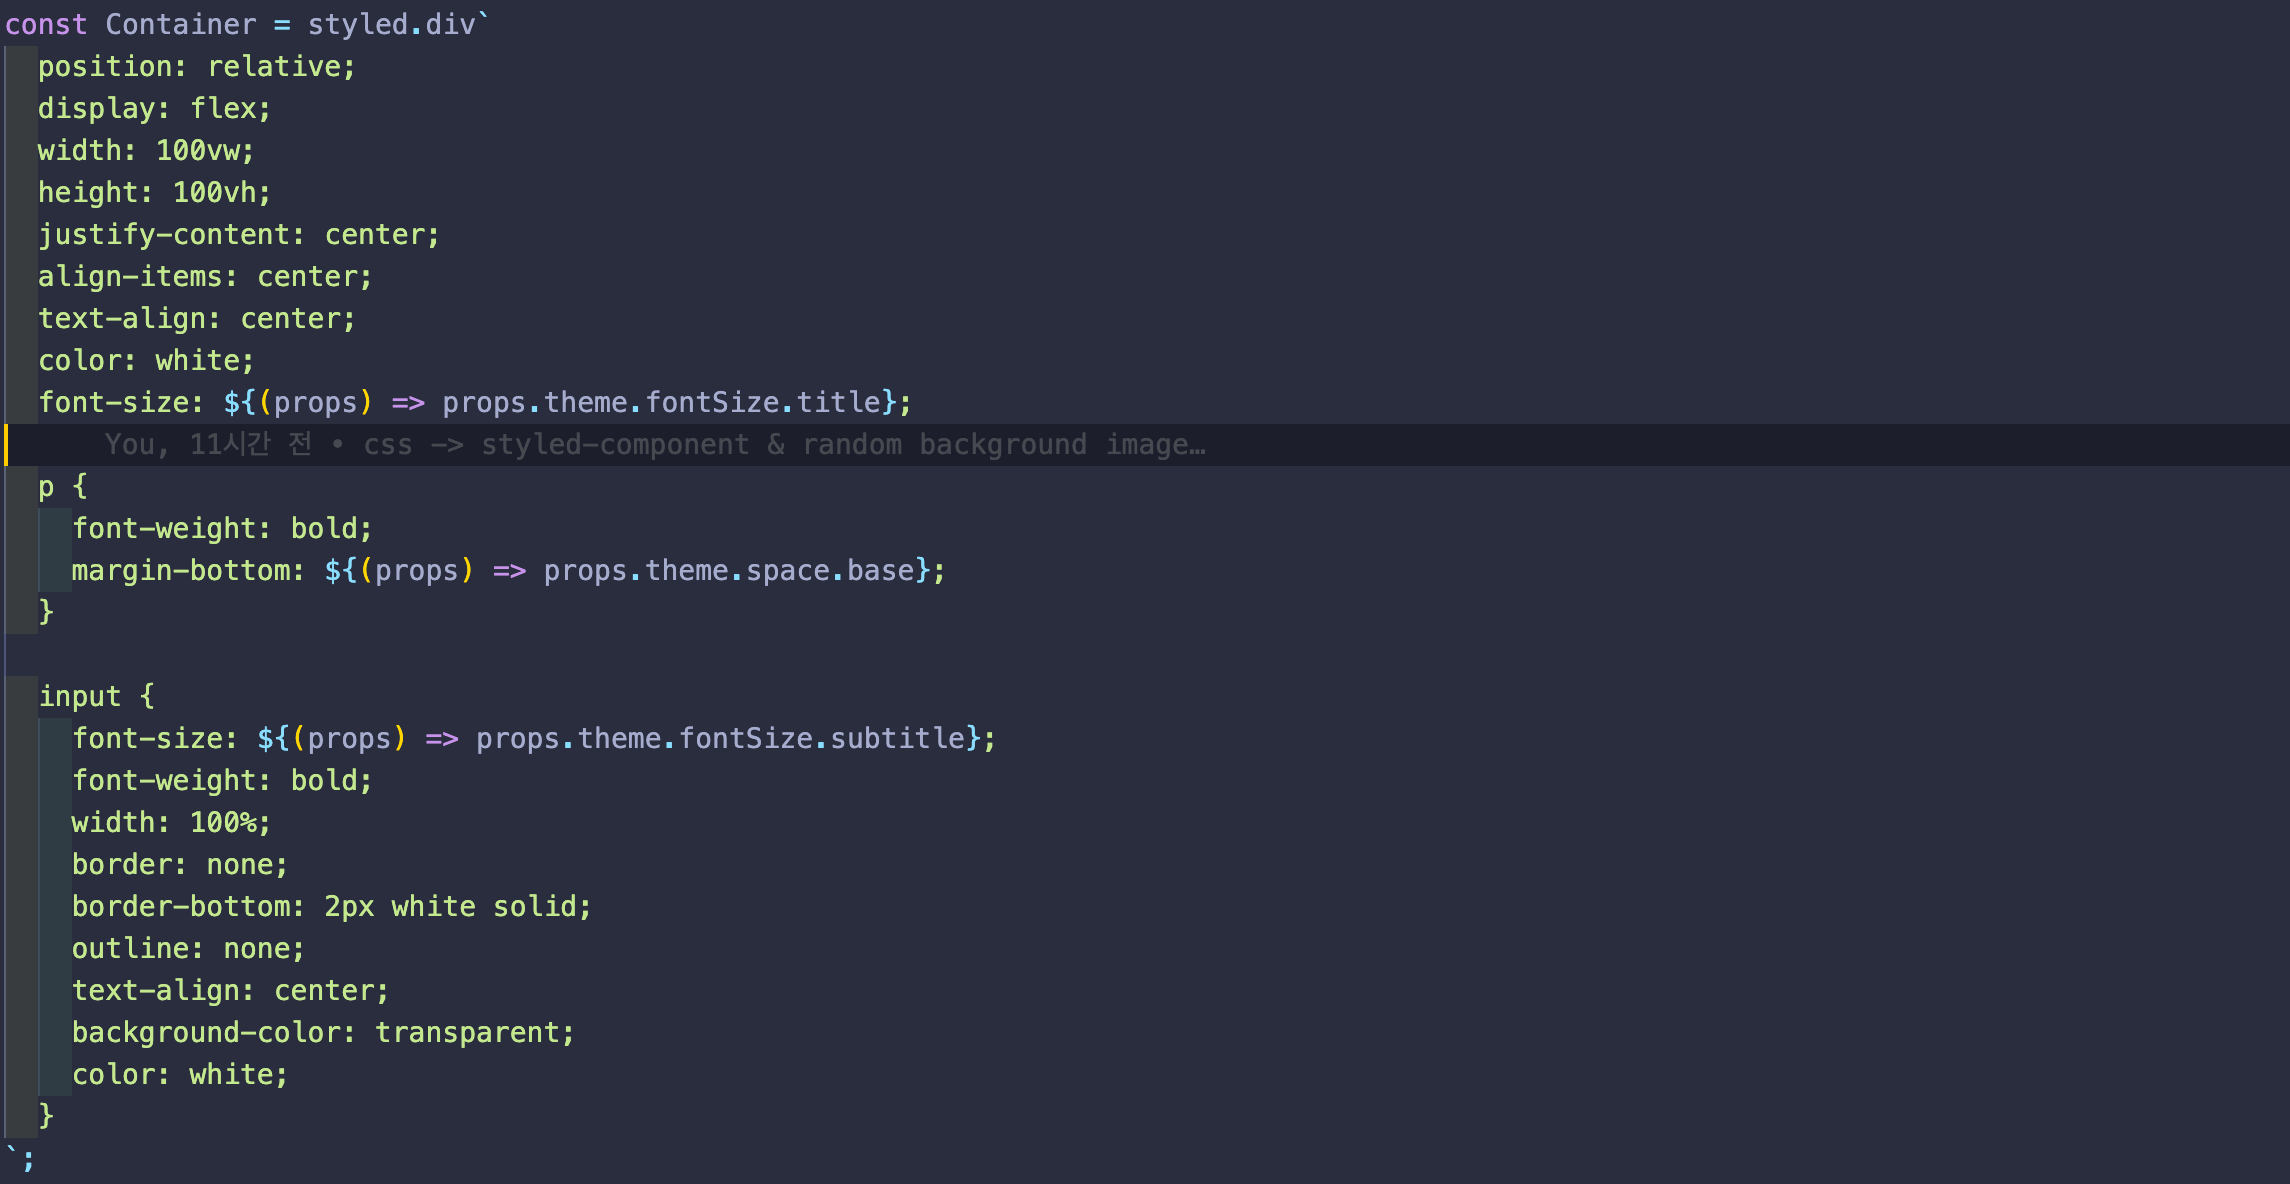Click the const keyword
The width and height of the screenshot is (2290, 1184).
(x=45, y=25)
